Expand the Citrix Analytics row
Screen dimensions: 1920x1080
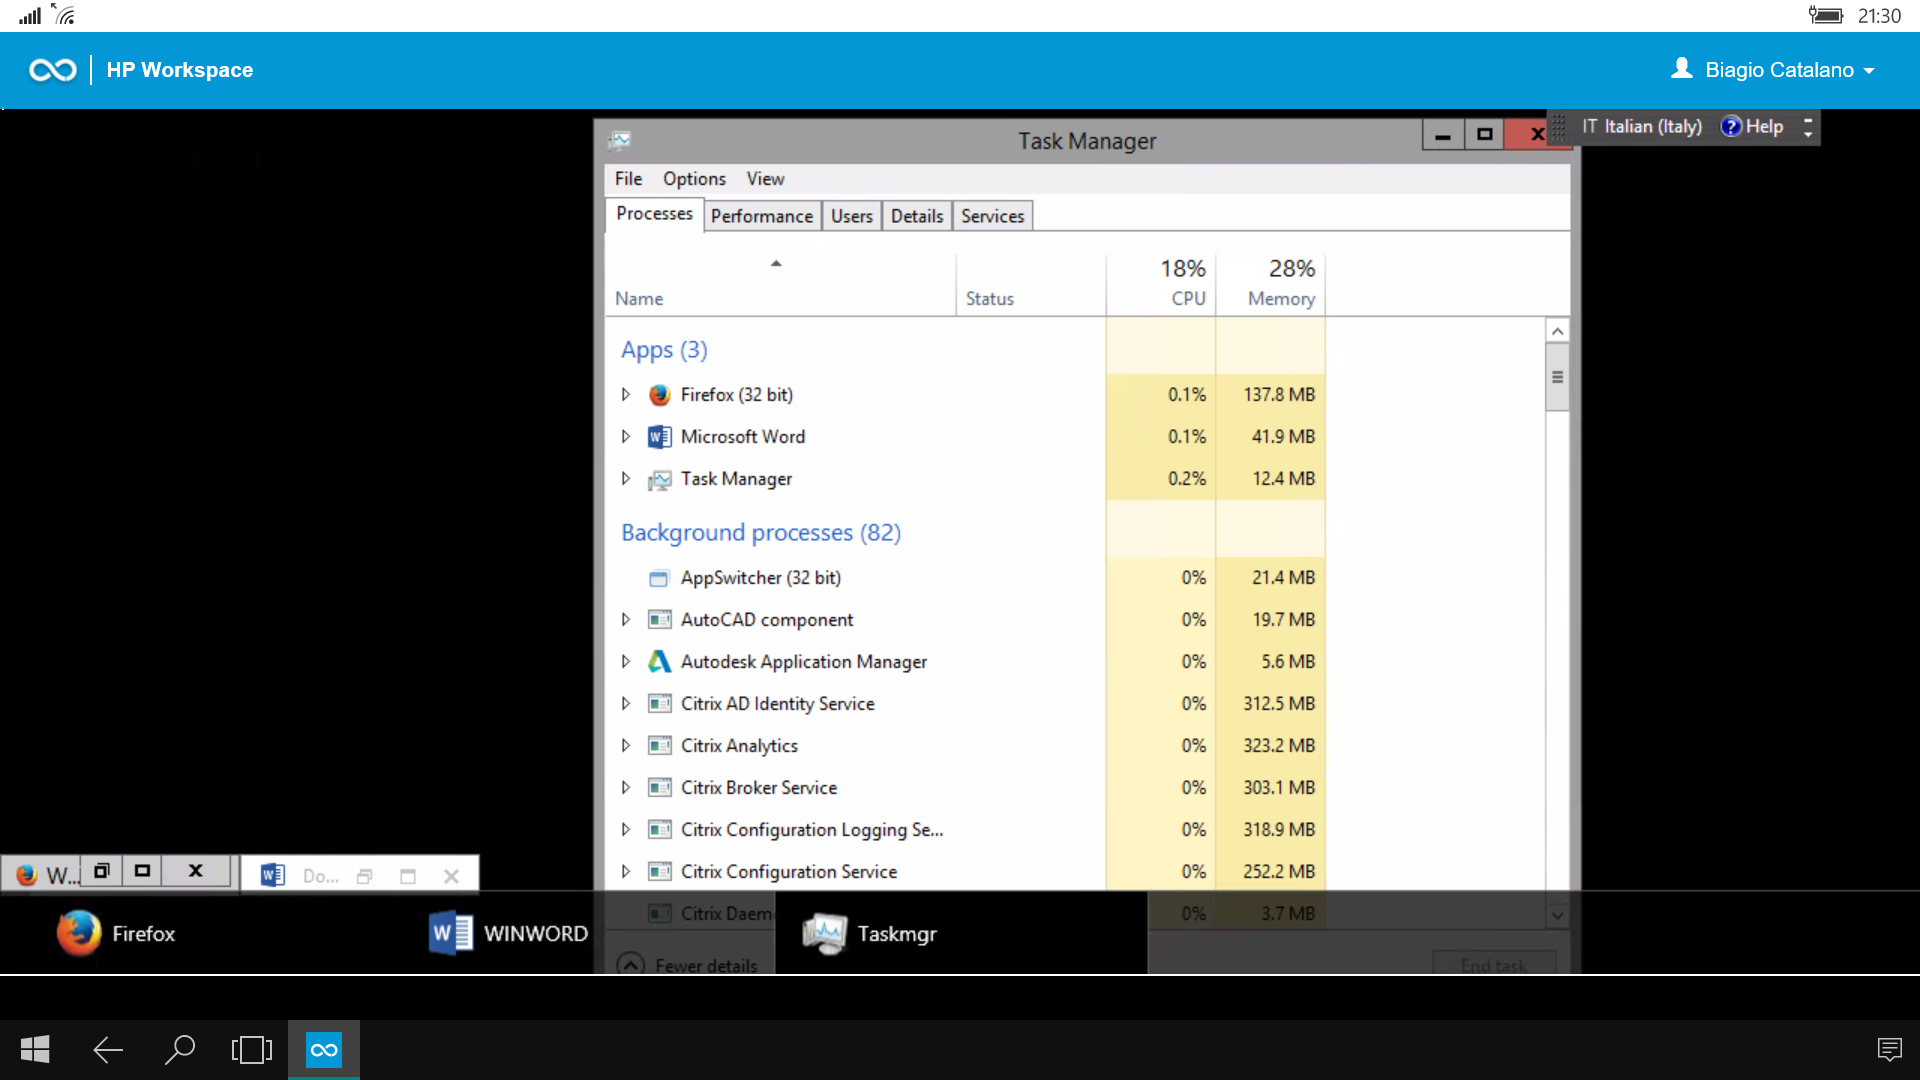point(626,746)
